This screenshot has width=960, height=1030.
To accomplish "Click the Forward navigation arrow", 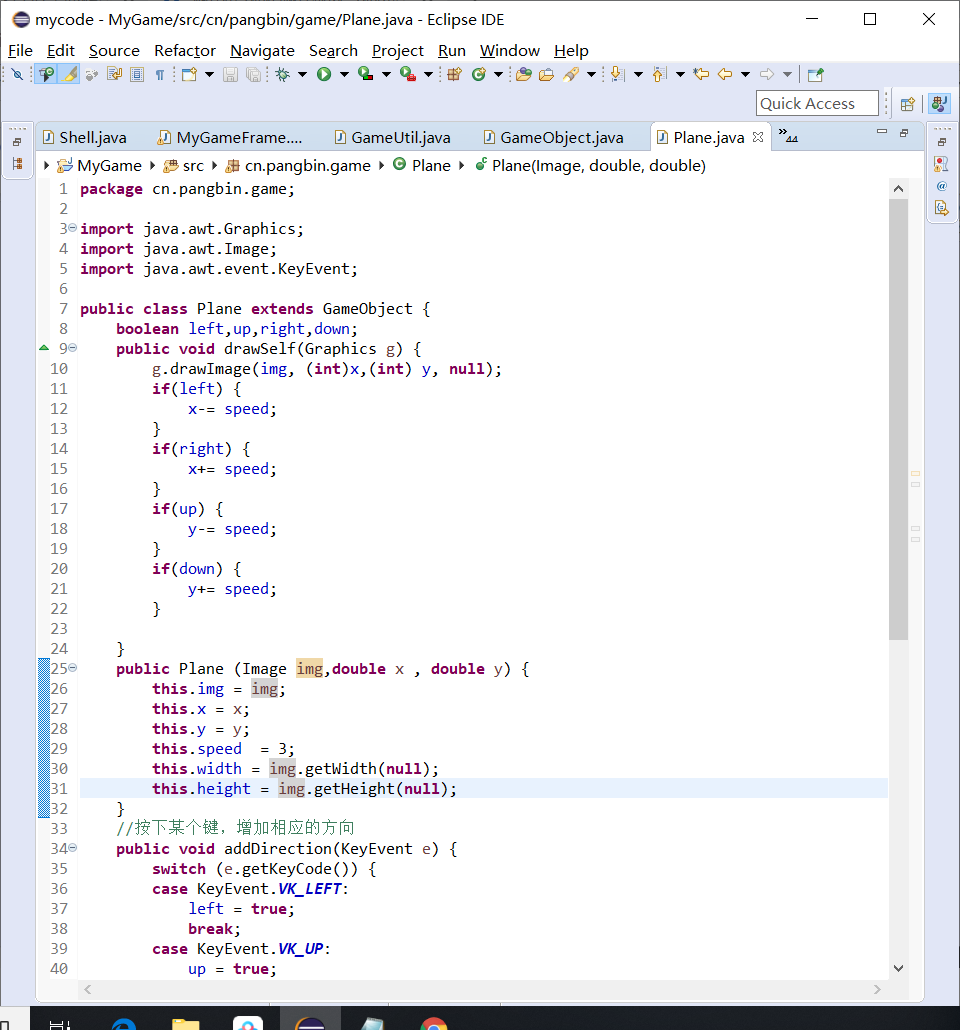I will (767, 74).
